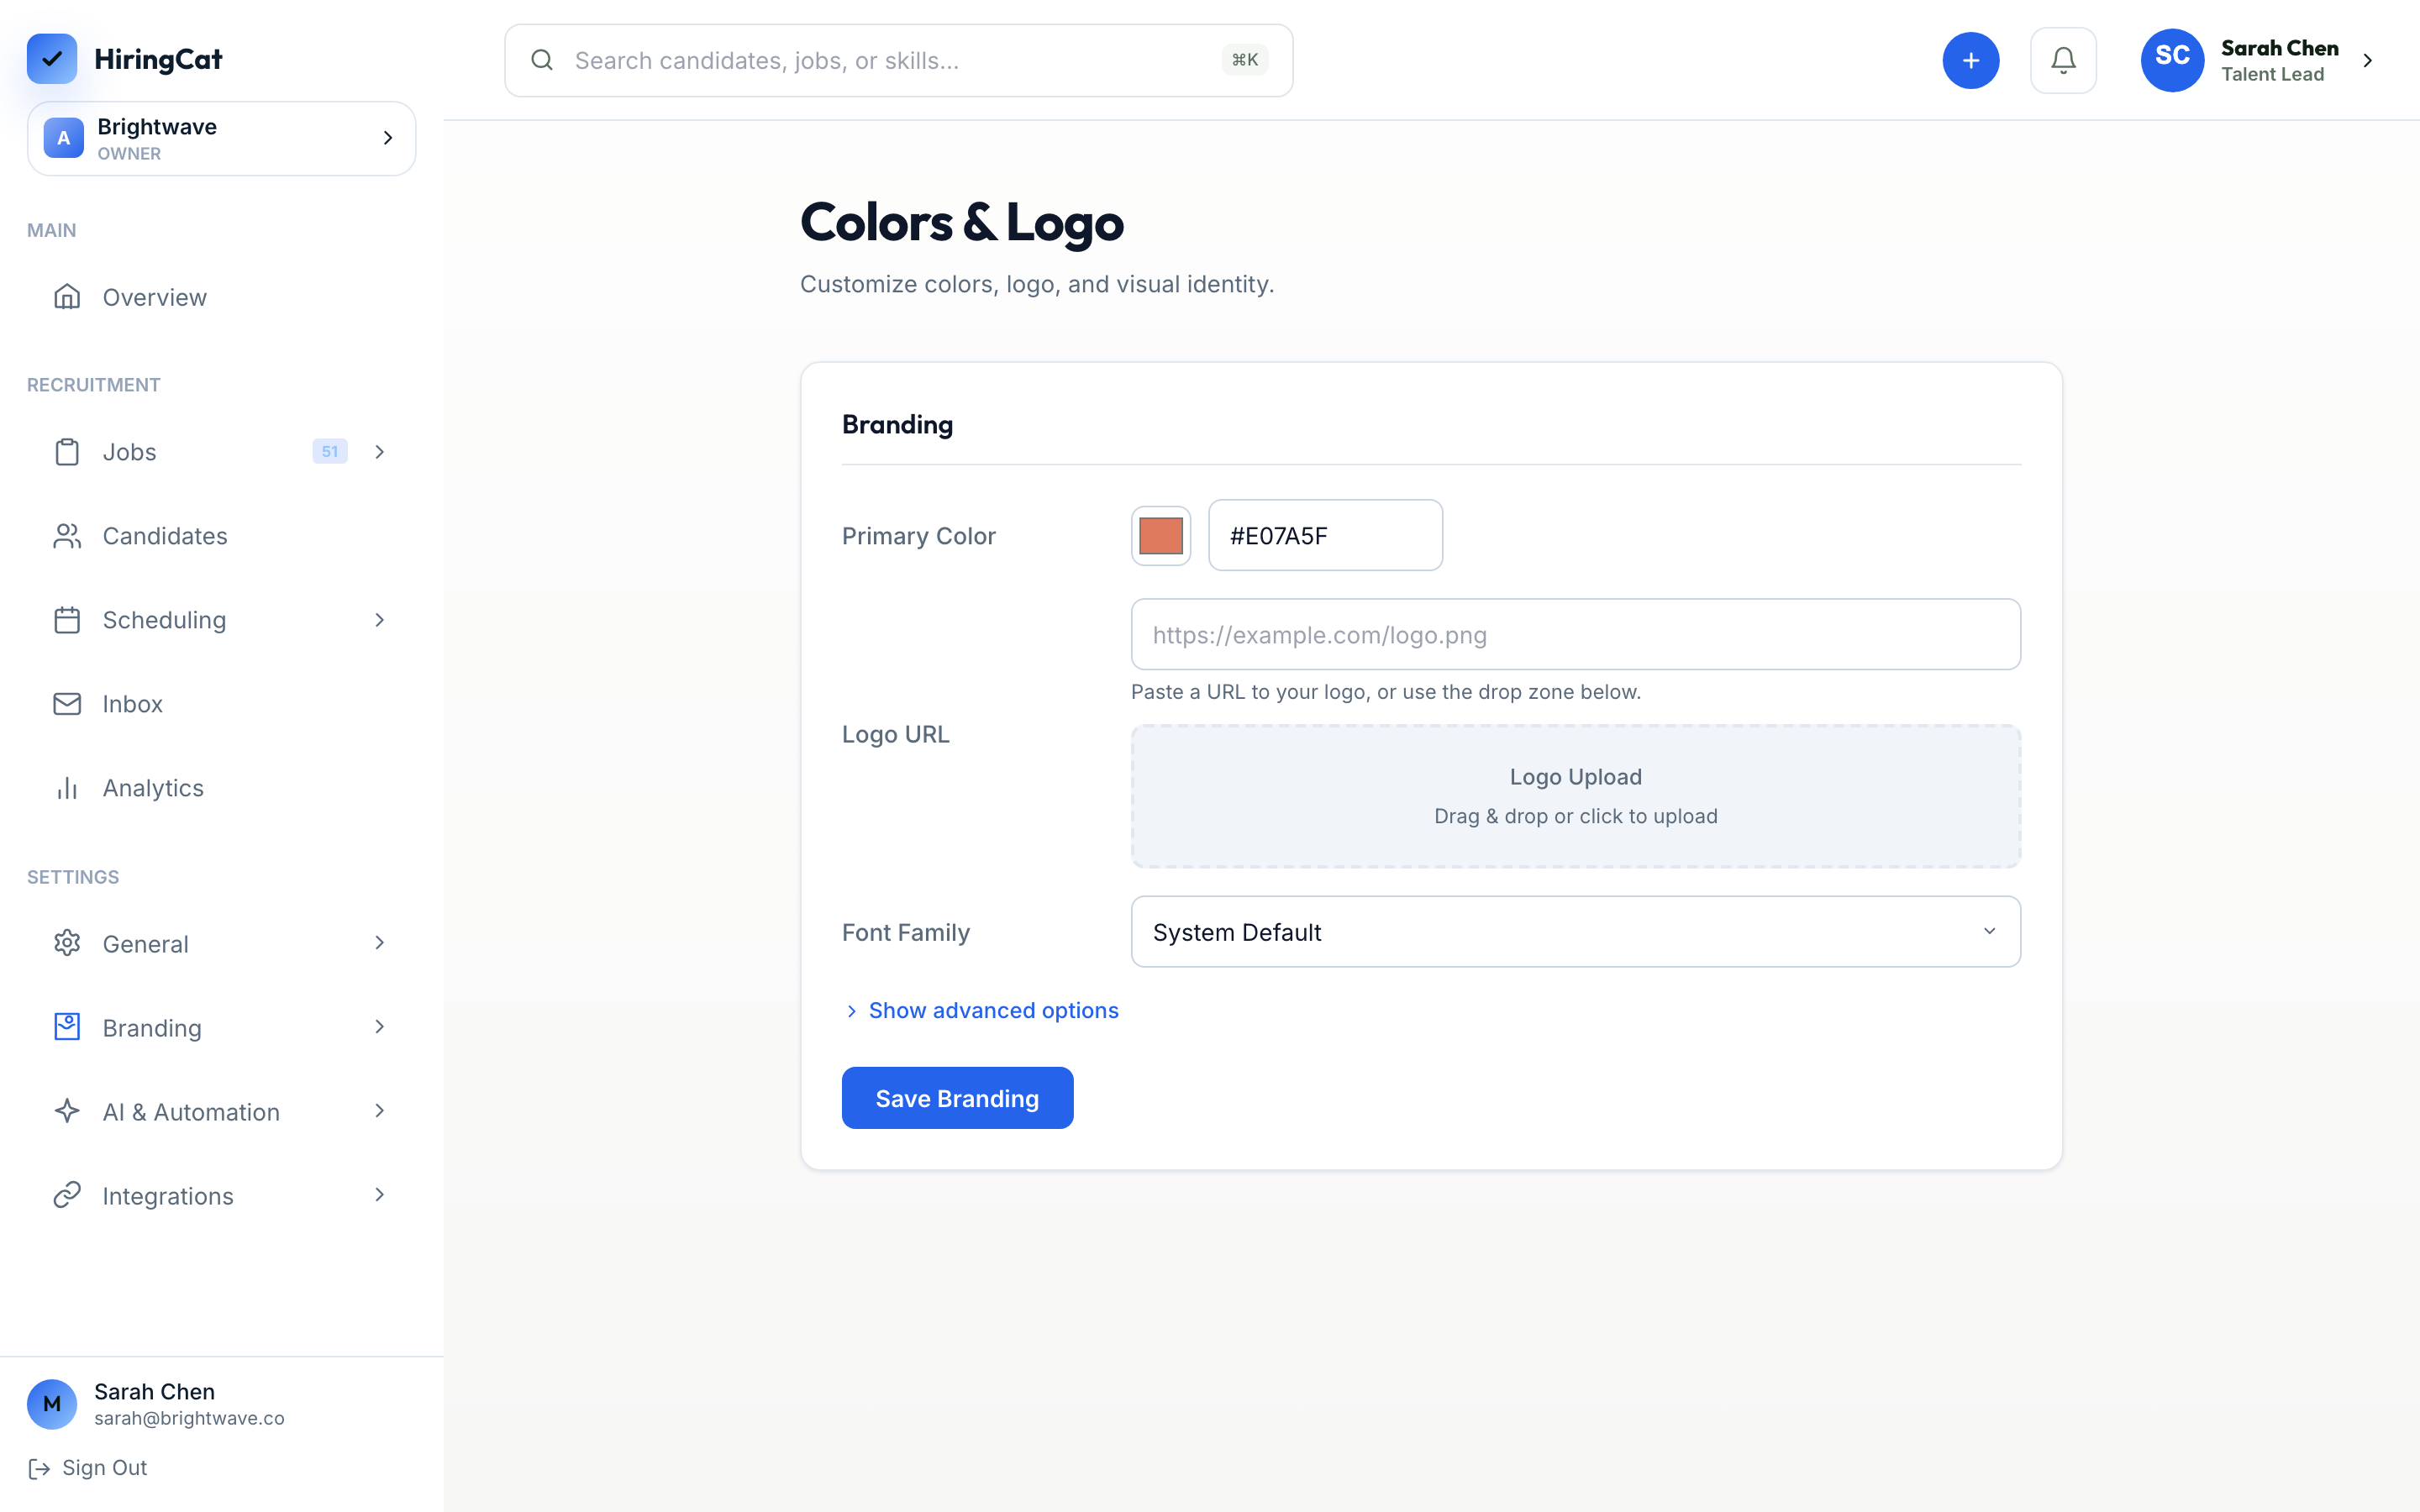Expand the Scheduling submenu chevron
2420x1512 pixels.
pyautogui.click(x=380, y=620)
